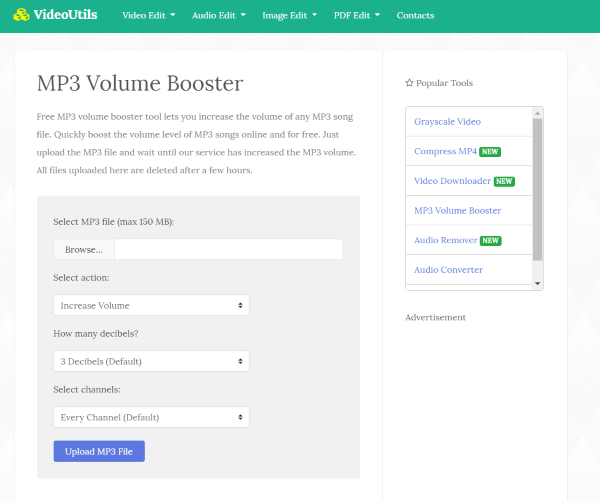Viewport: 600px width, 501px height.
Task: Click the MP3 Volume Booster page heading
Action: pyautogui.click(x=140, y=83)
